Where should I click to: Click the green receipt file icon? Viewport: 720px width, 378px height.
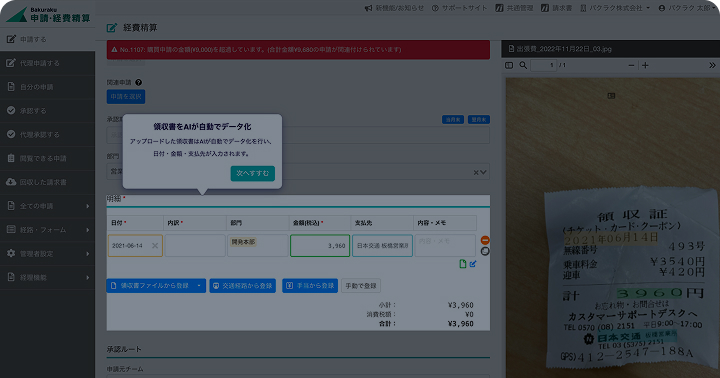(x=463, y=264)
